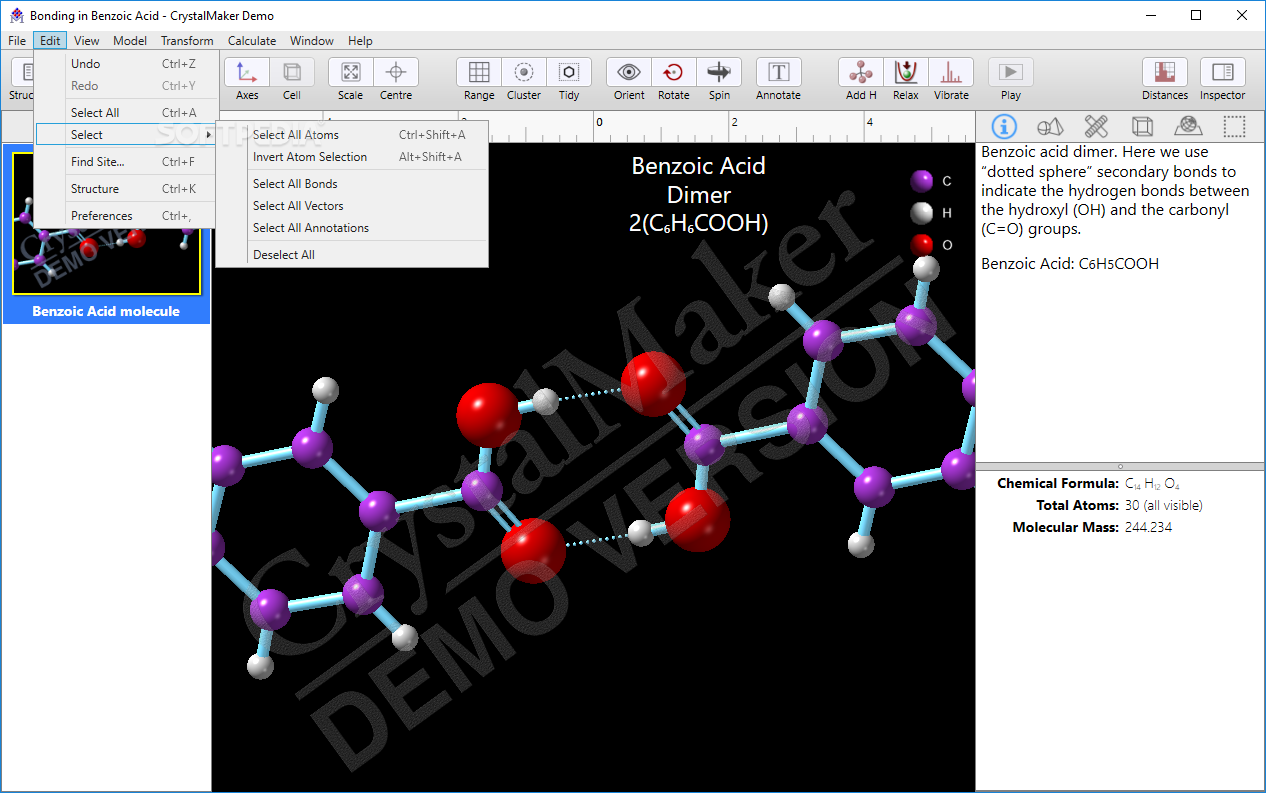Select the info tab in the inspector

pos(1003,126)
